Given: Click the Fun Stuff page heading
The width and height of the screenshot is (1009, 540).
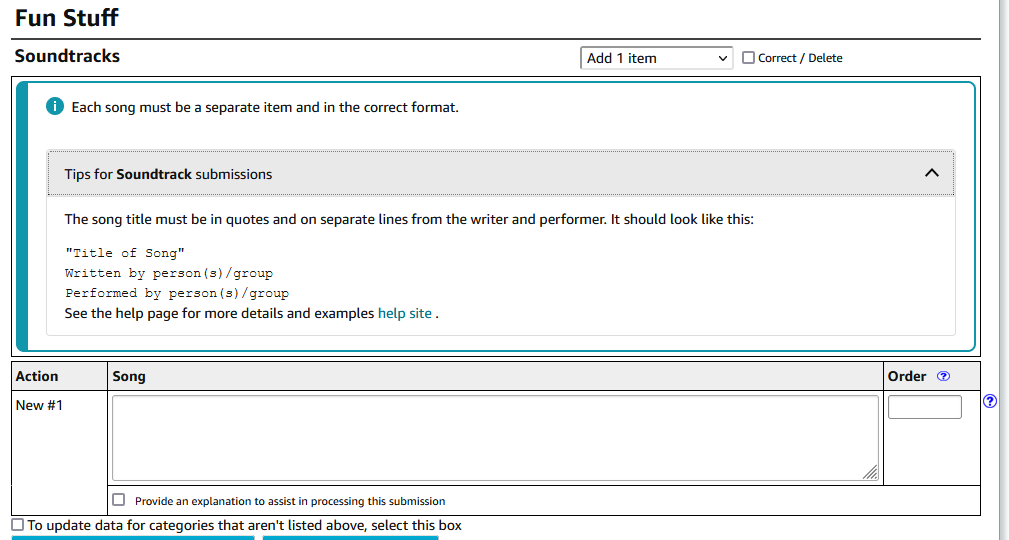Looking at the screenshot, I should click(66, 17).
